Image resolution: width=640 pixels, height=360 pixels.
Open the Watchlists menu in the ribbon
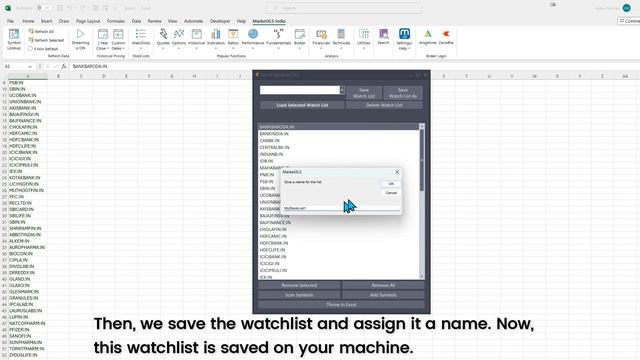[x=141, y=40]
